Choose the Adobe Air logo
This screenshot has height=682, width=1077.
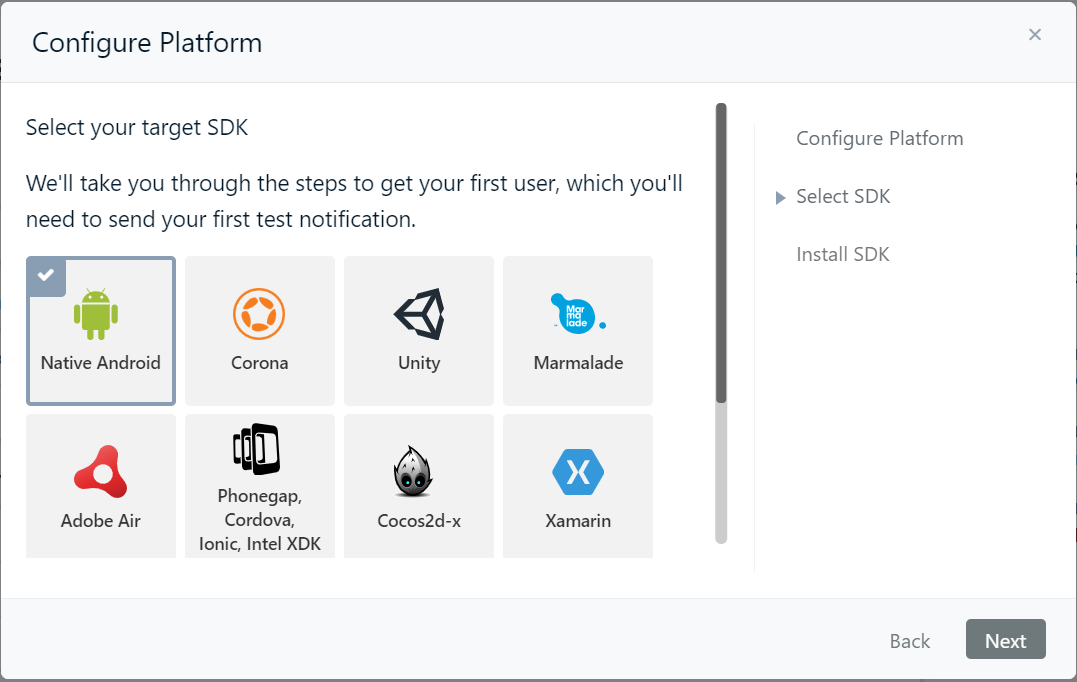[101, 472]
